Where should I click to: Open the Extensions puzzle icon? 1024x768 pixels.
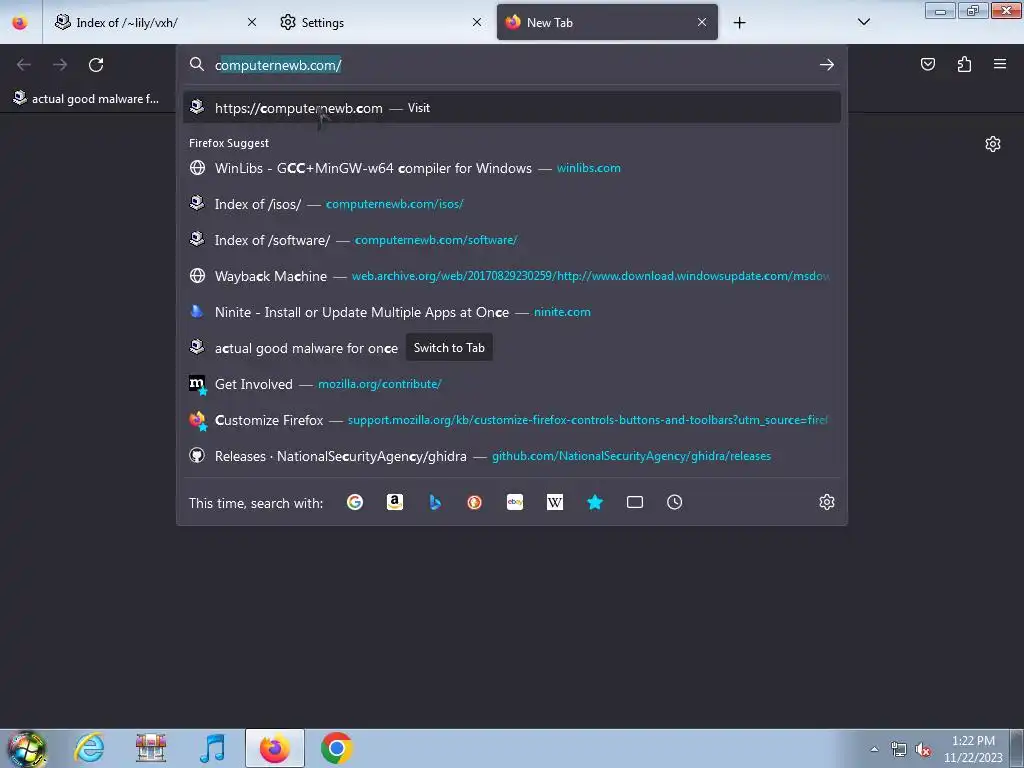[964, 64]
